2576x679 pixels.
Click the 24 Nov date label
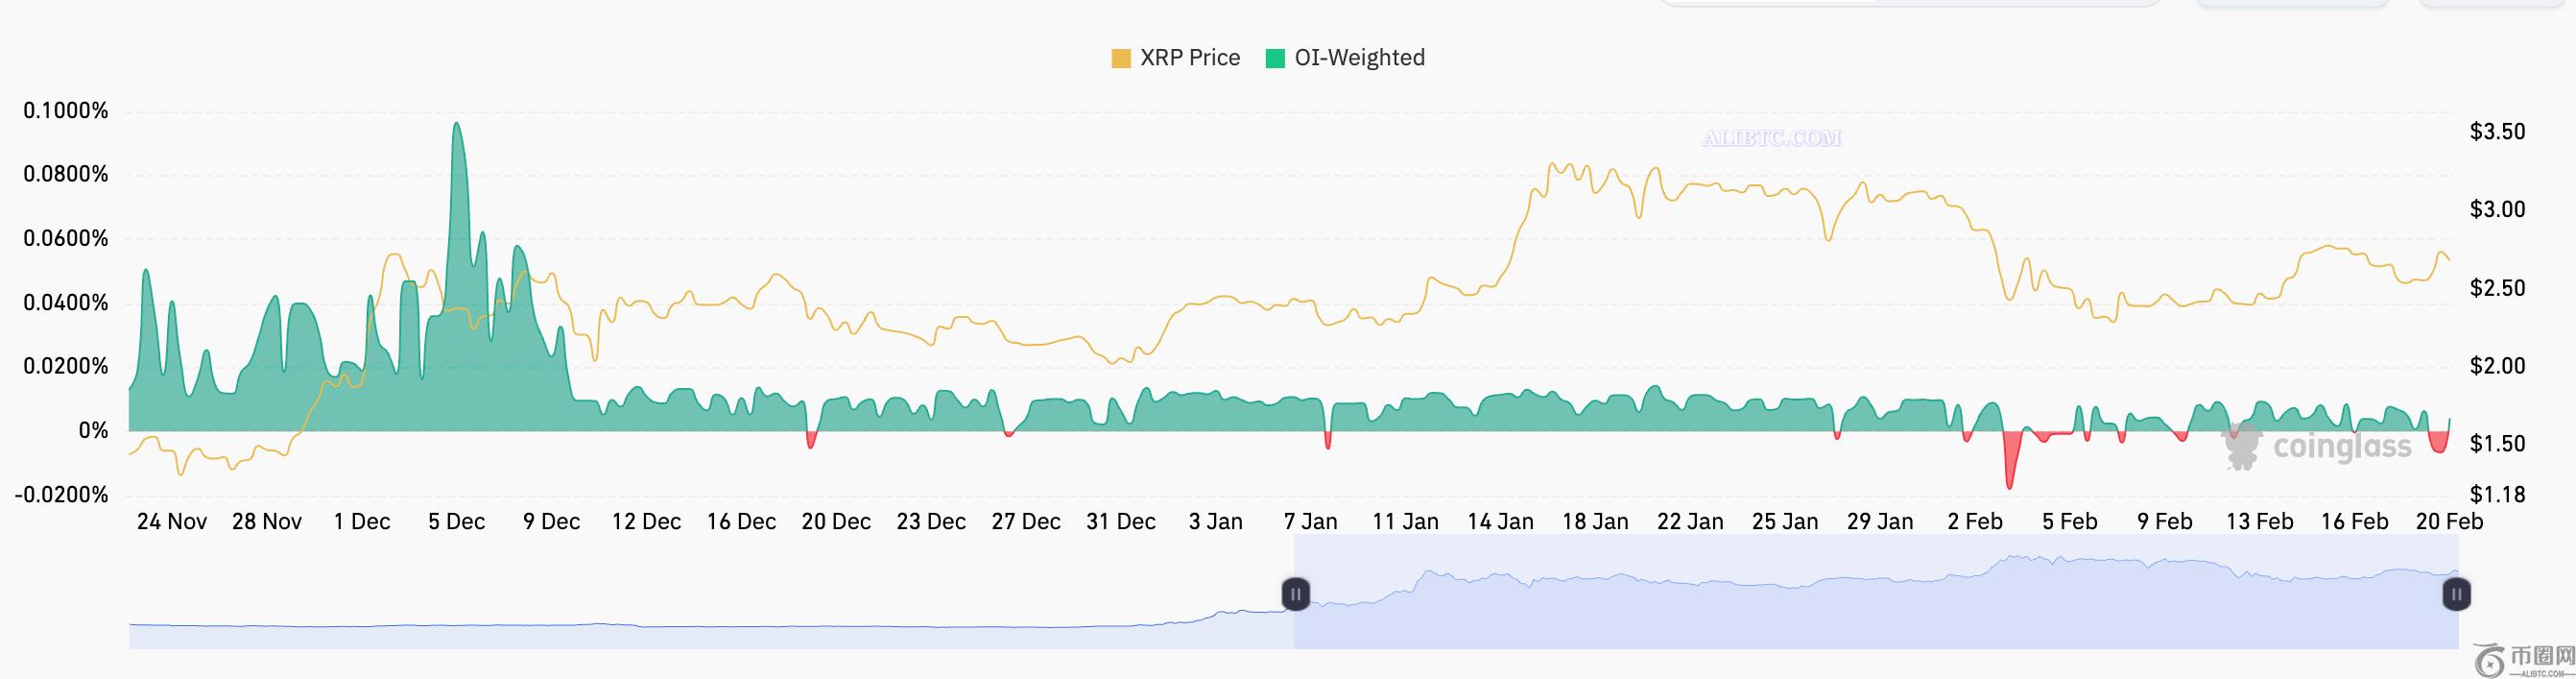pos(171,522)
